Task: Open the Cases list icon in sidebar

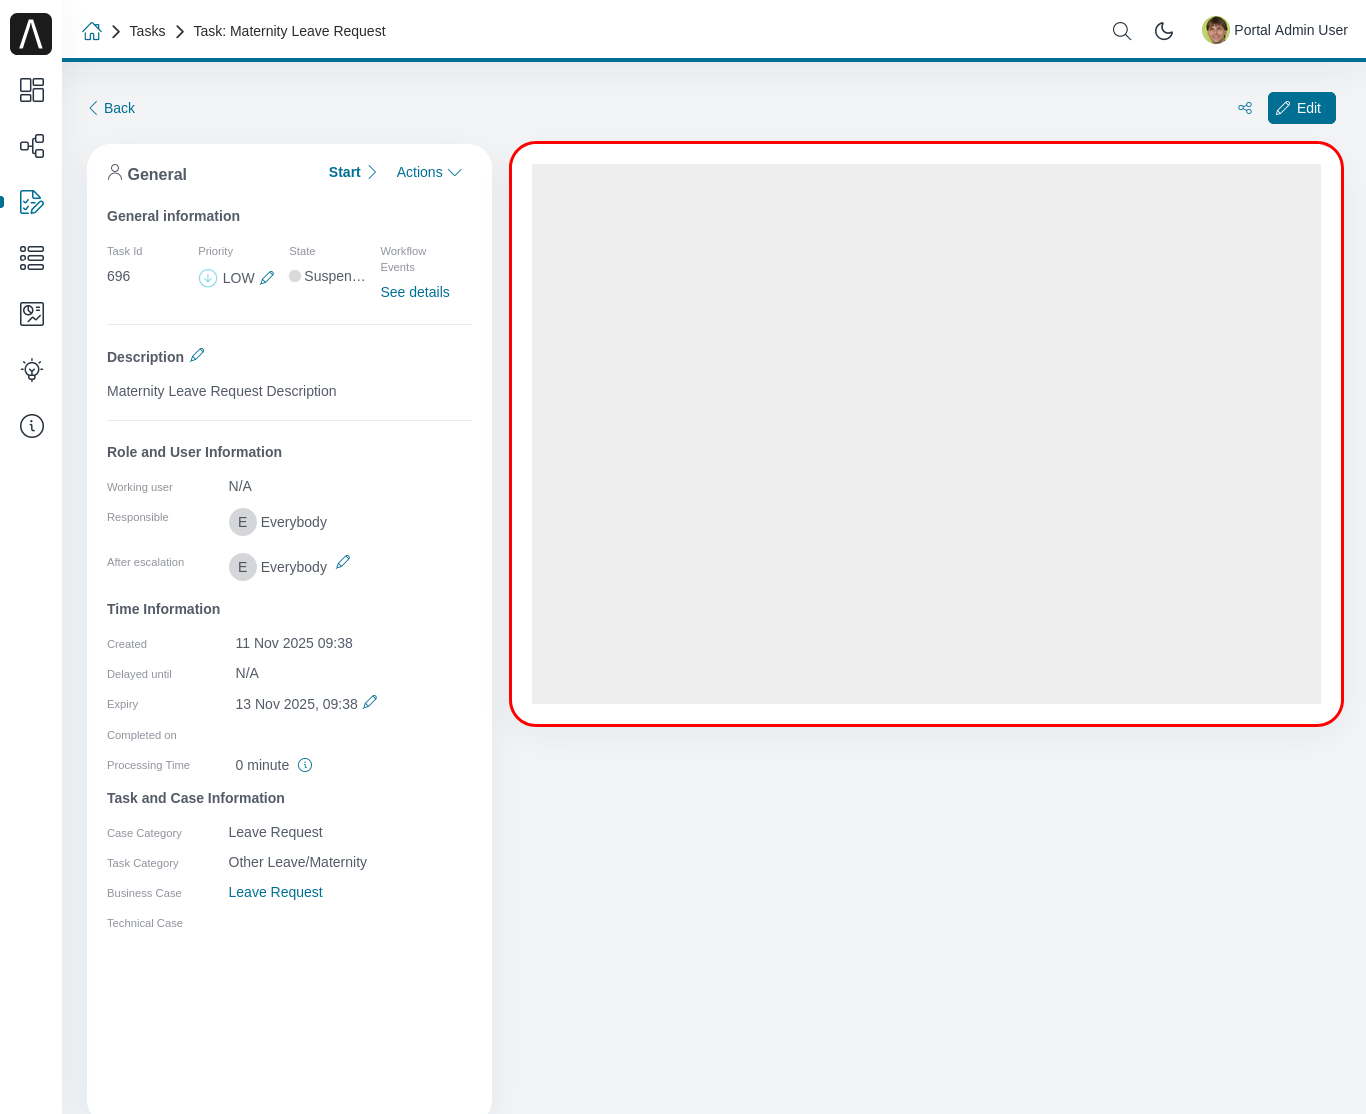Action: click(x=31, y=257)
